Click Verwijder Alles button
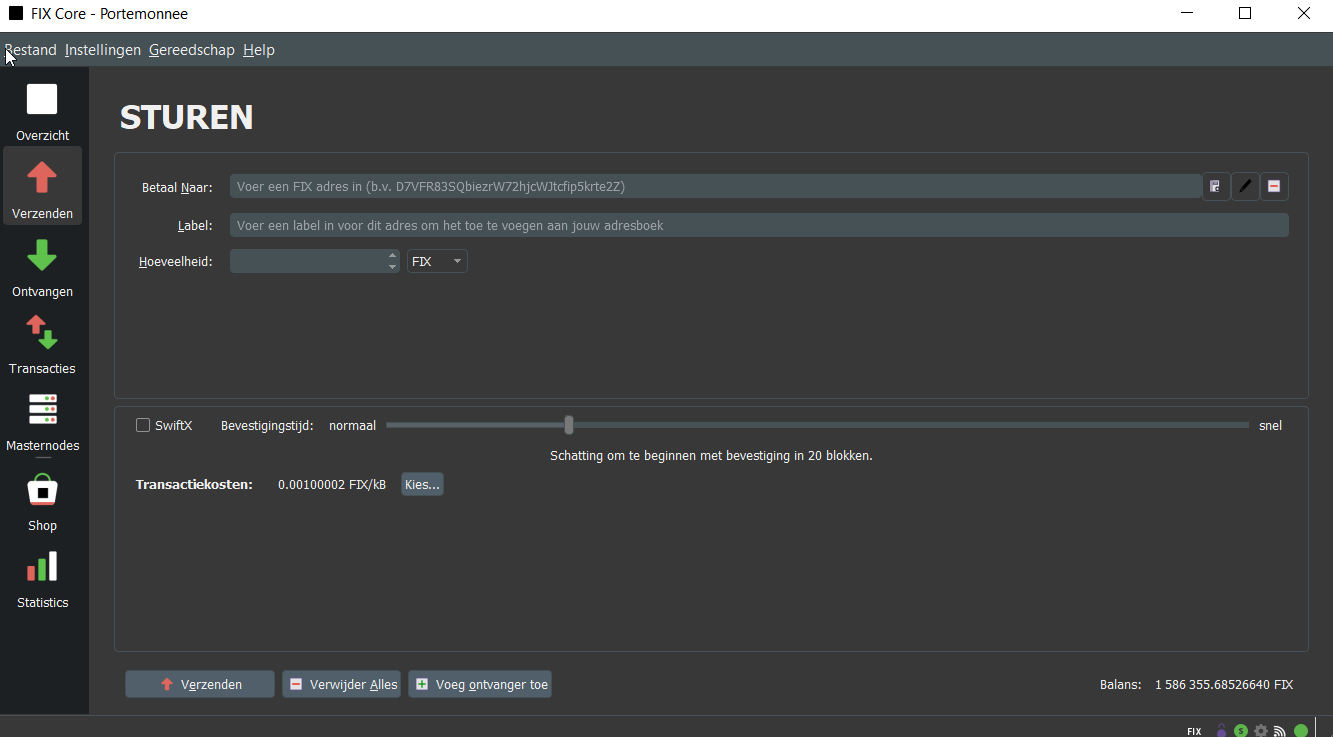1333x737 pixels. pos(342,684)
